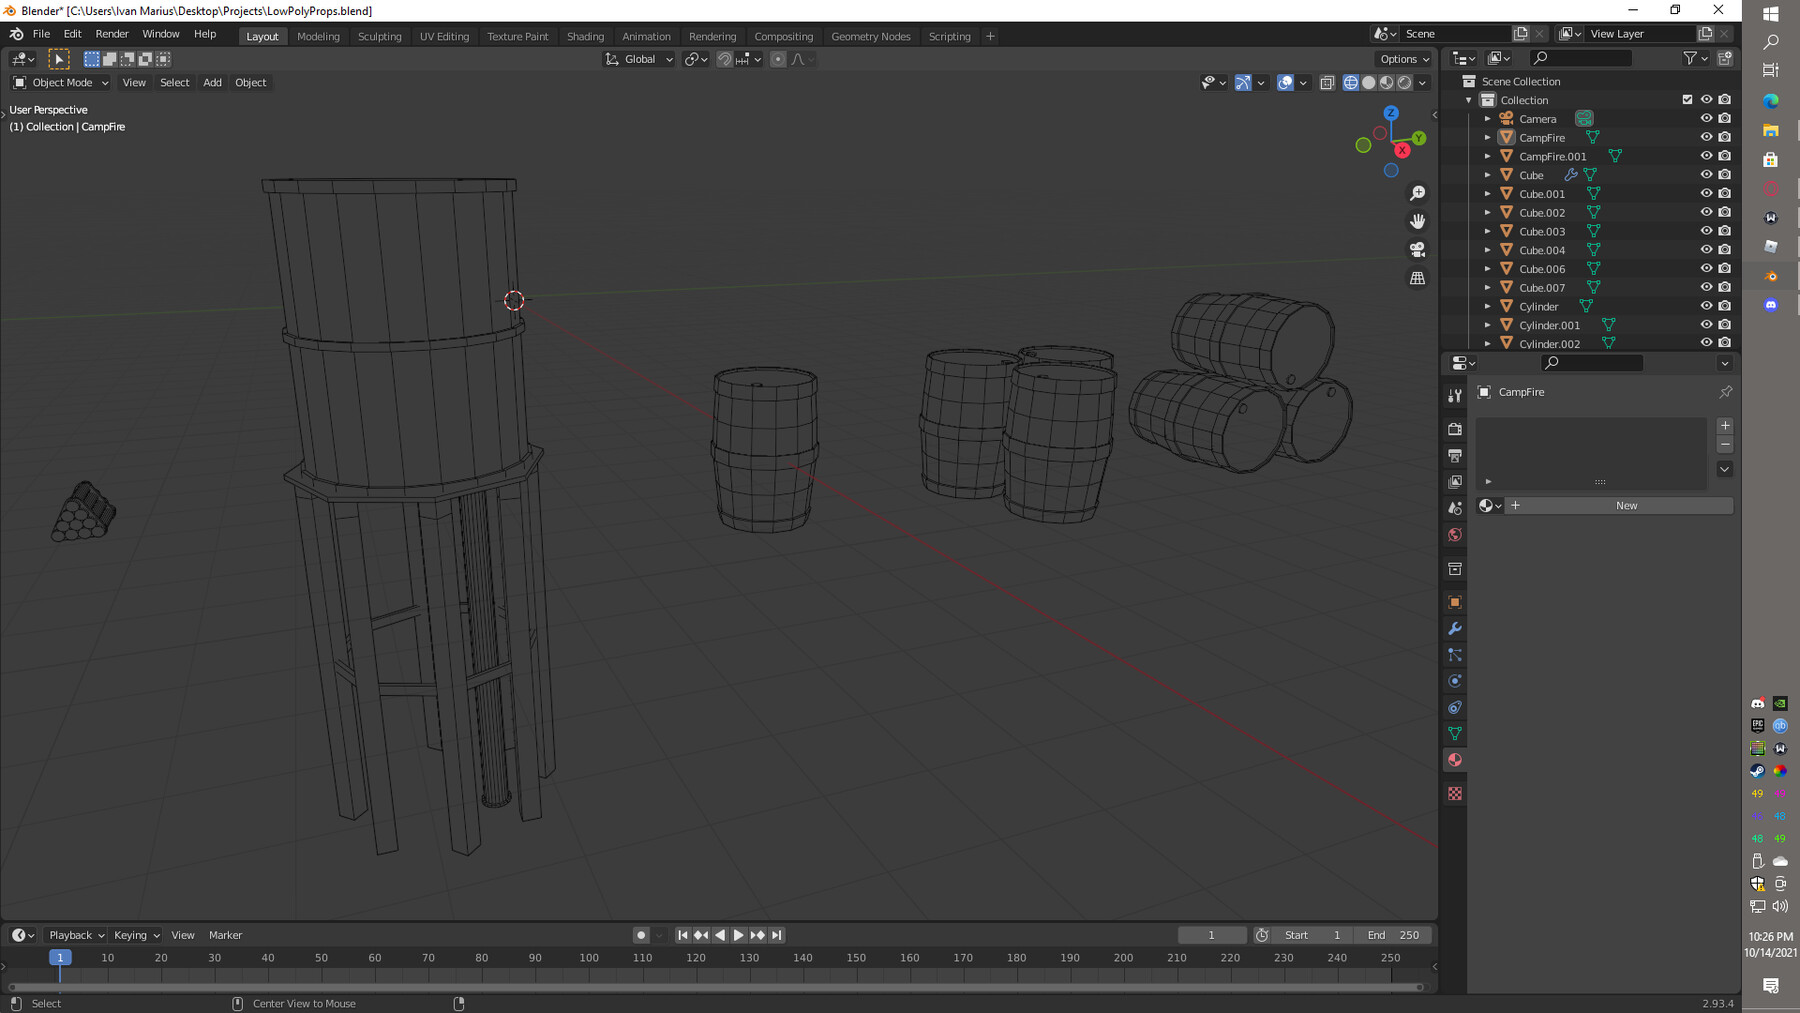
Task: Toggle proportional editing in the header
Action: [778, 59]
